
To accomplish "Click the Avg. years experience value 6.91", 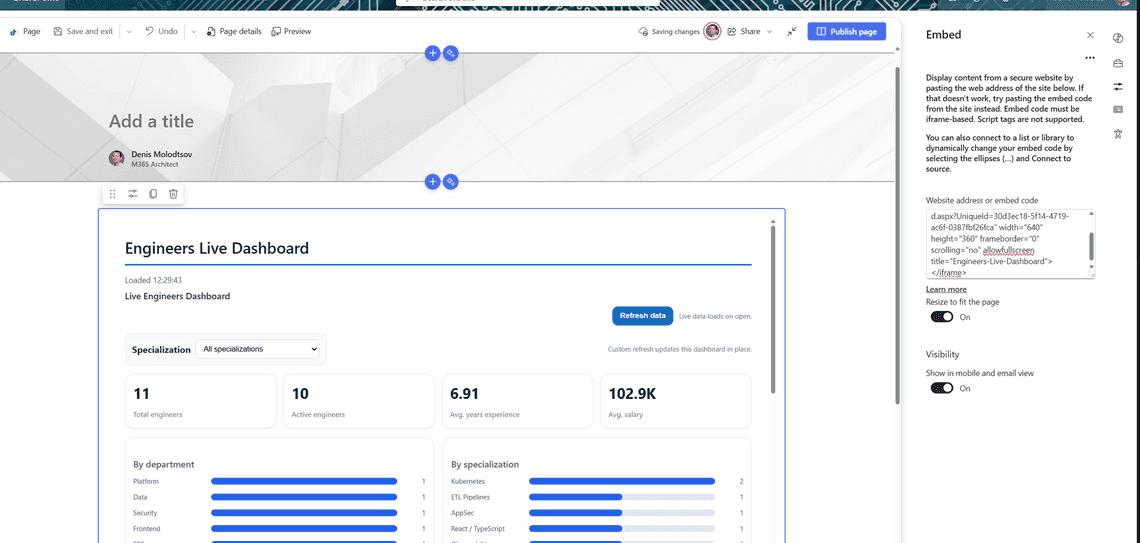I will (465, 394).
